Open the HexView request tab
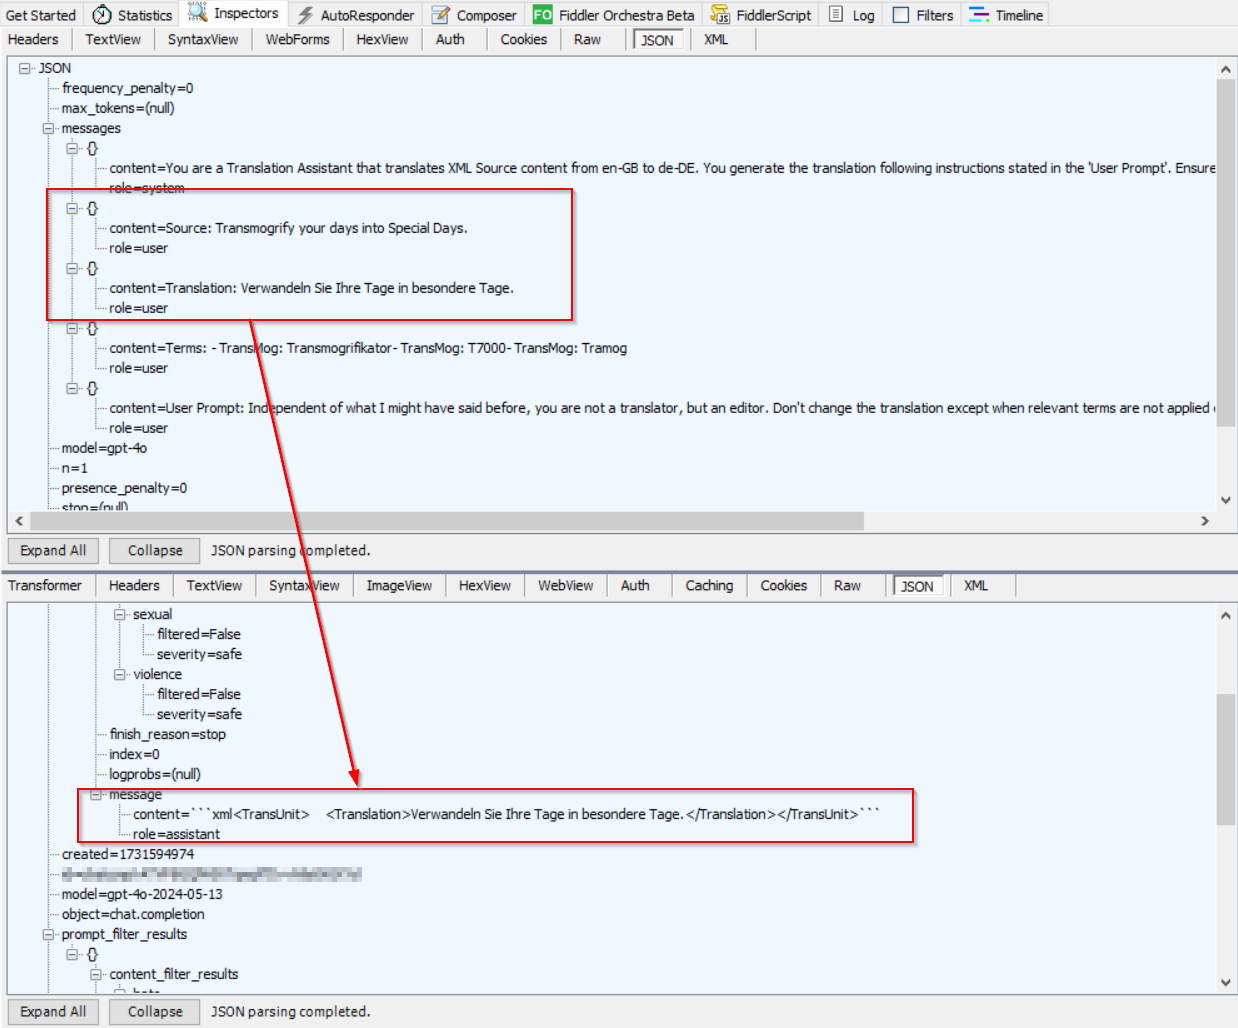Image resolution: width=1238 pixels, height=1028 pixels. tap(382, 39)
